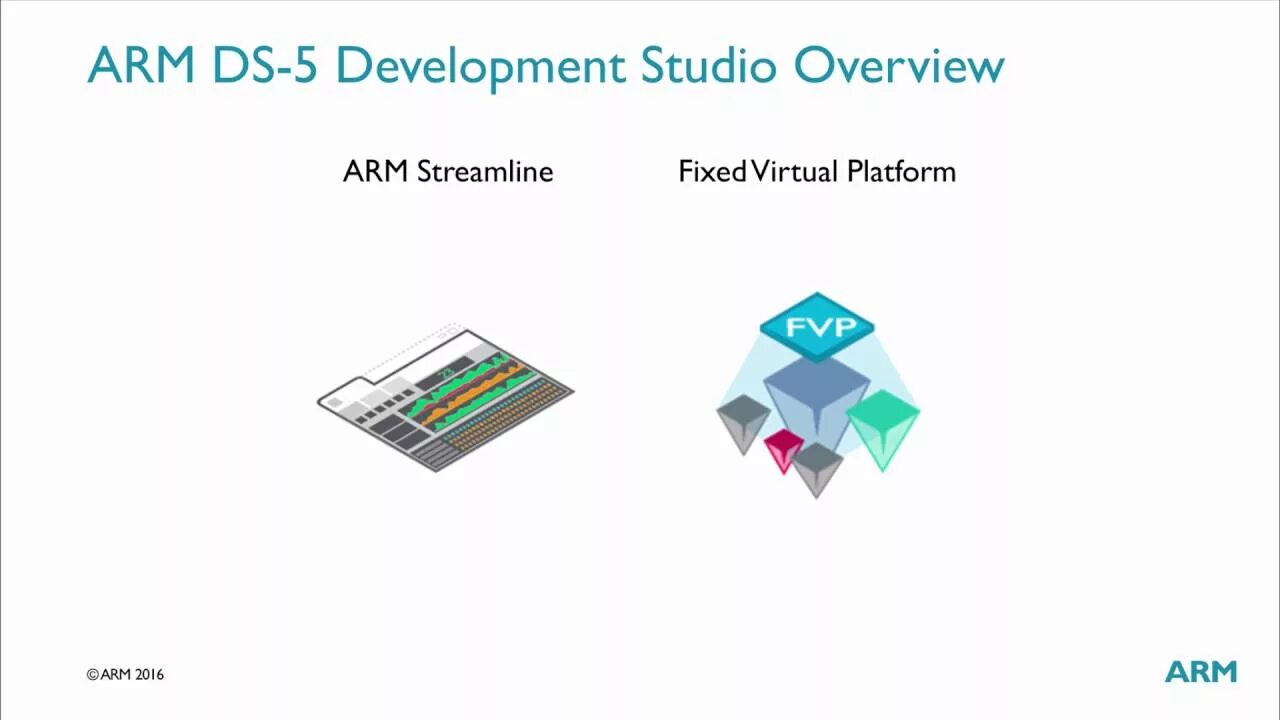The image size is (1280, 720).
Task: Click the '©ARM 2016' copyright text
Action: click(125, 675)
